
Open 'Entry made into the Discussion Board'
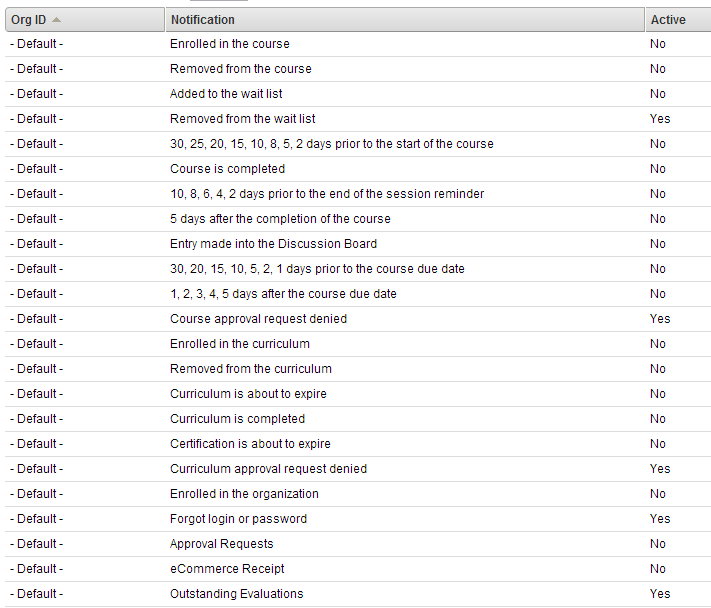tap(273, 244)
